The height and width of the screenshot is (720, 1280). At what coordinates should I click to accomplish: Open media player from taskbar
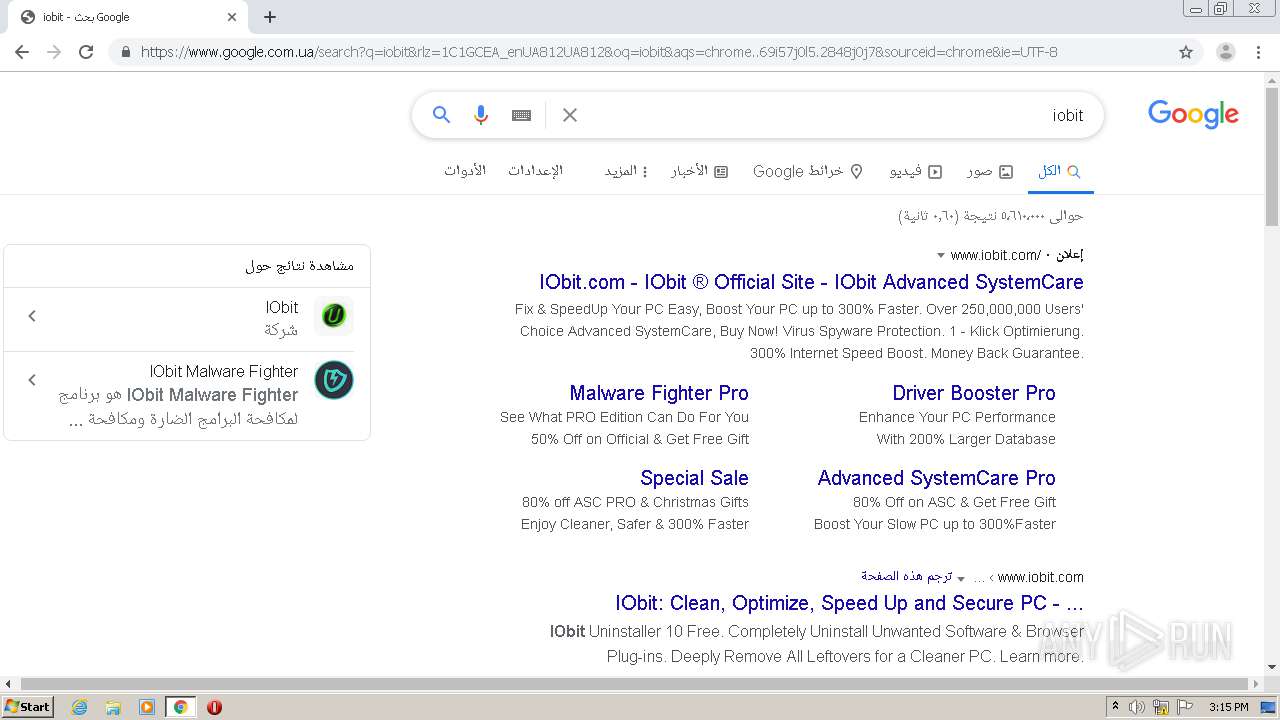click(x=147, y=707)
